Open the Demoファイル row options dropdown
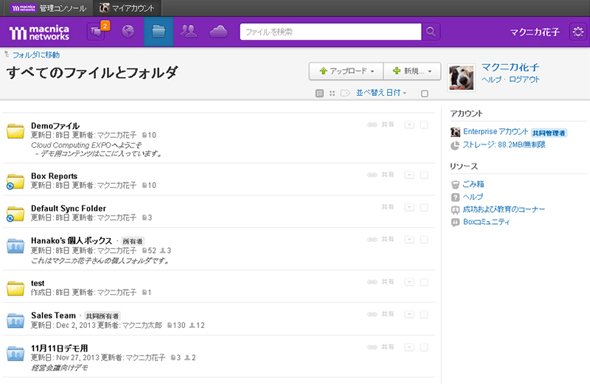Viewport: 590px width, 384px height. point(409,124)
